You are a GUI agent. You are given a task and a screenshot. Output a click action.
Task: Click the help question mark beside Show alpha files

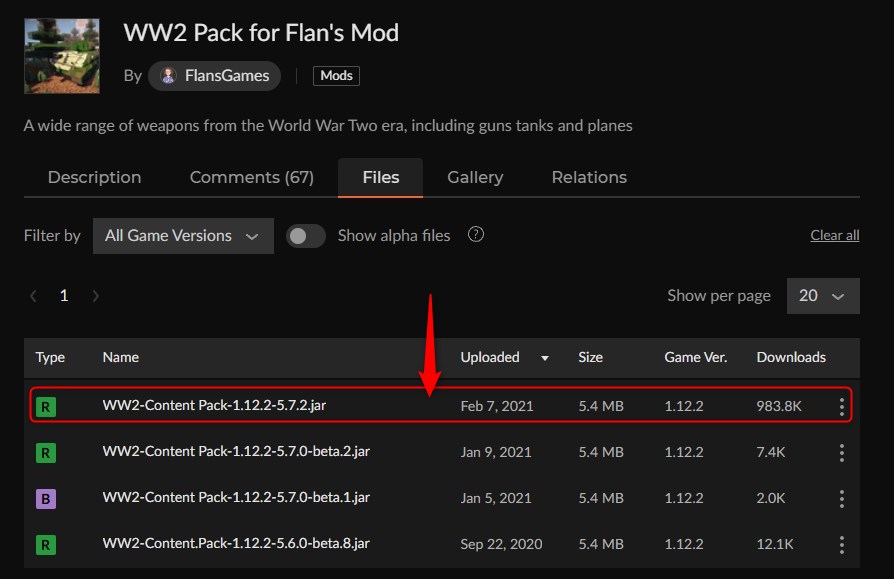476,234
